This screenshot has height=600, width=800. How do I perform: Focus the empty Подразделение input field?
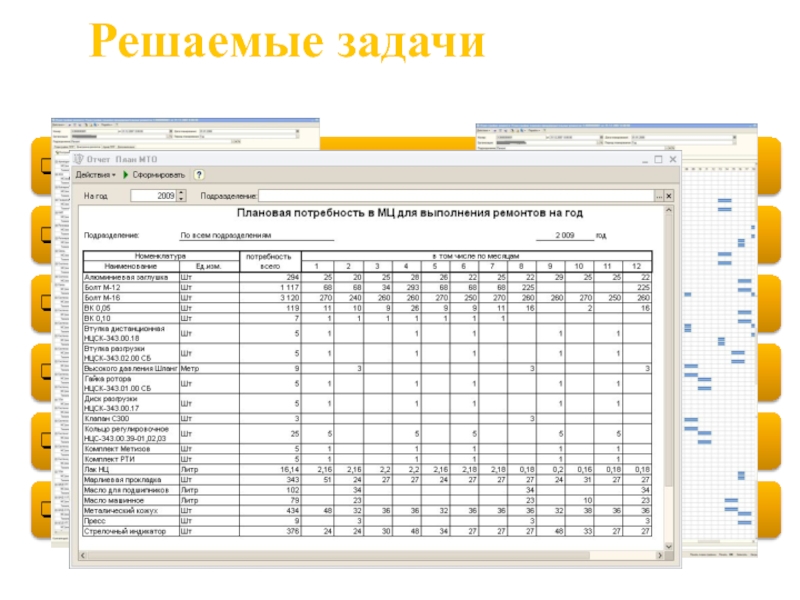pyautogui.click(x=457, y=196)
